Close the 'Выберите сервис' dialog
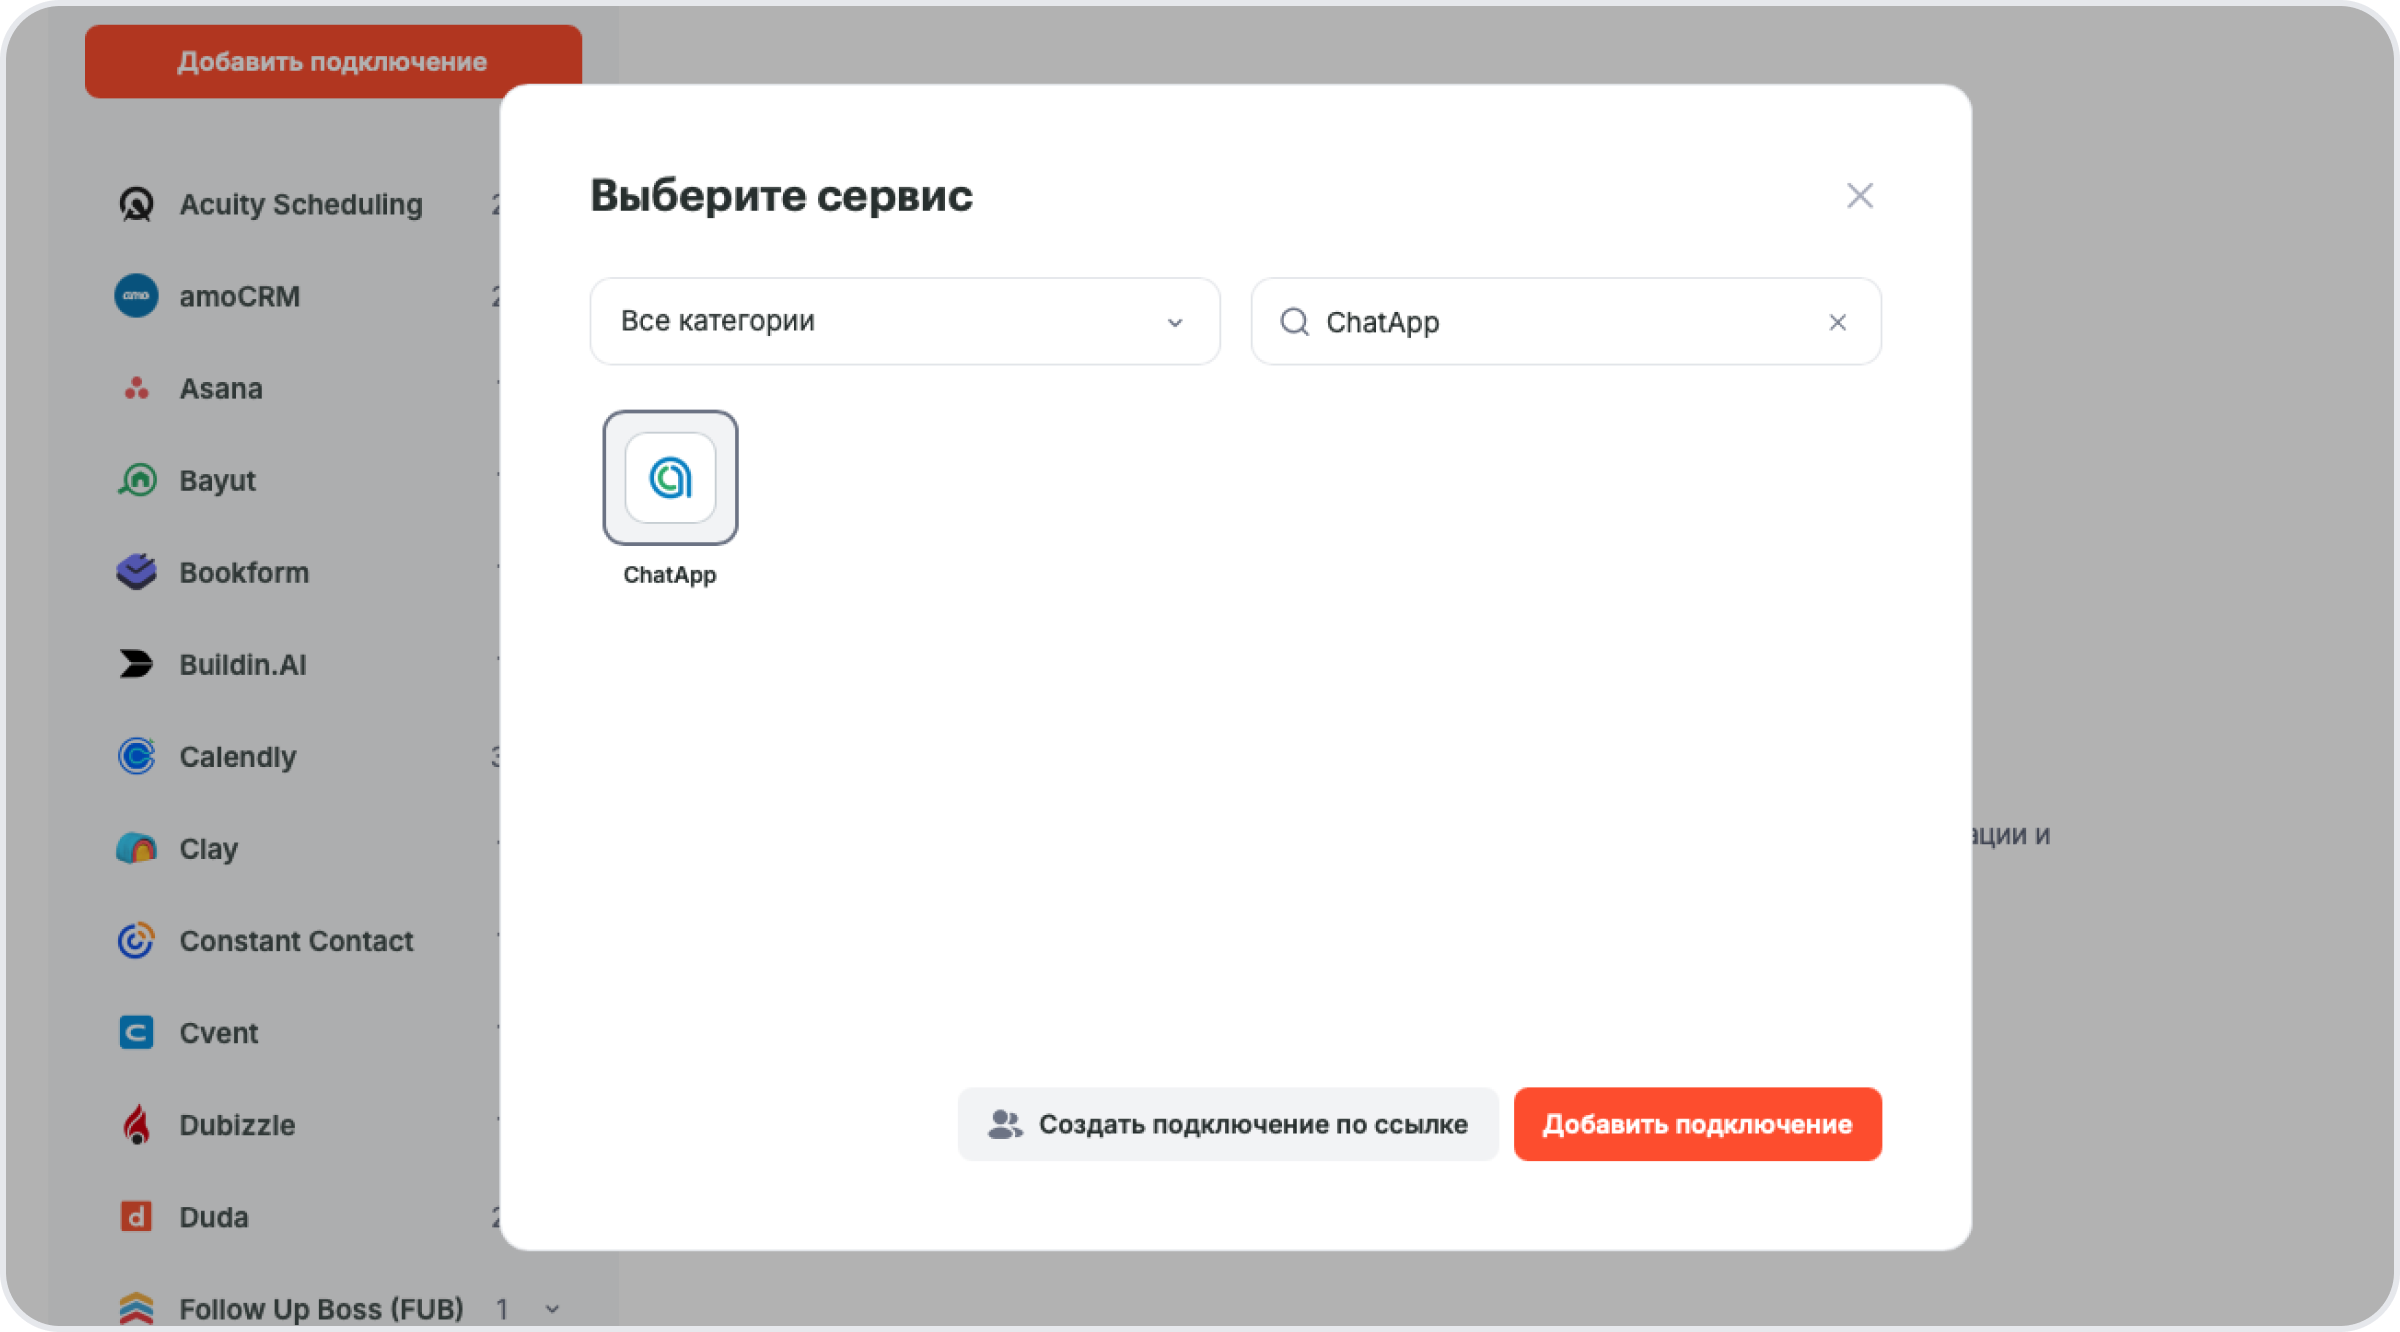The image size is (2400, 1332). click(1859, 195)
